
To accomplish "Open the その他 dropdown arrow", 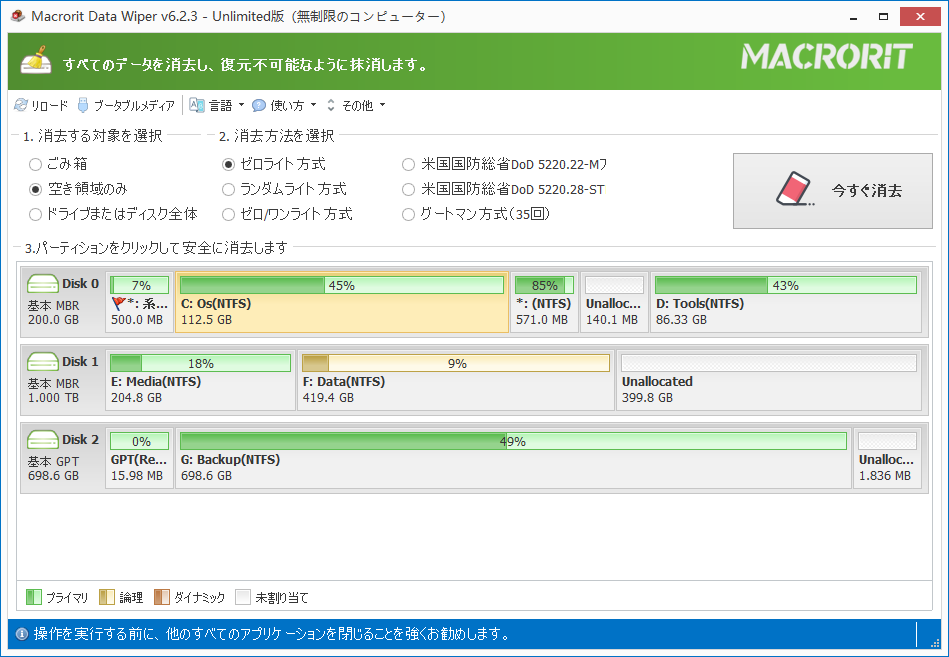I will pyautogui.click(x=383, y=105).
